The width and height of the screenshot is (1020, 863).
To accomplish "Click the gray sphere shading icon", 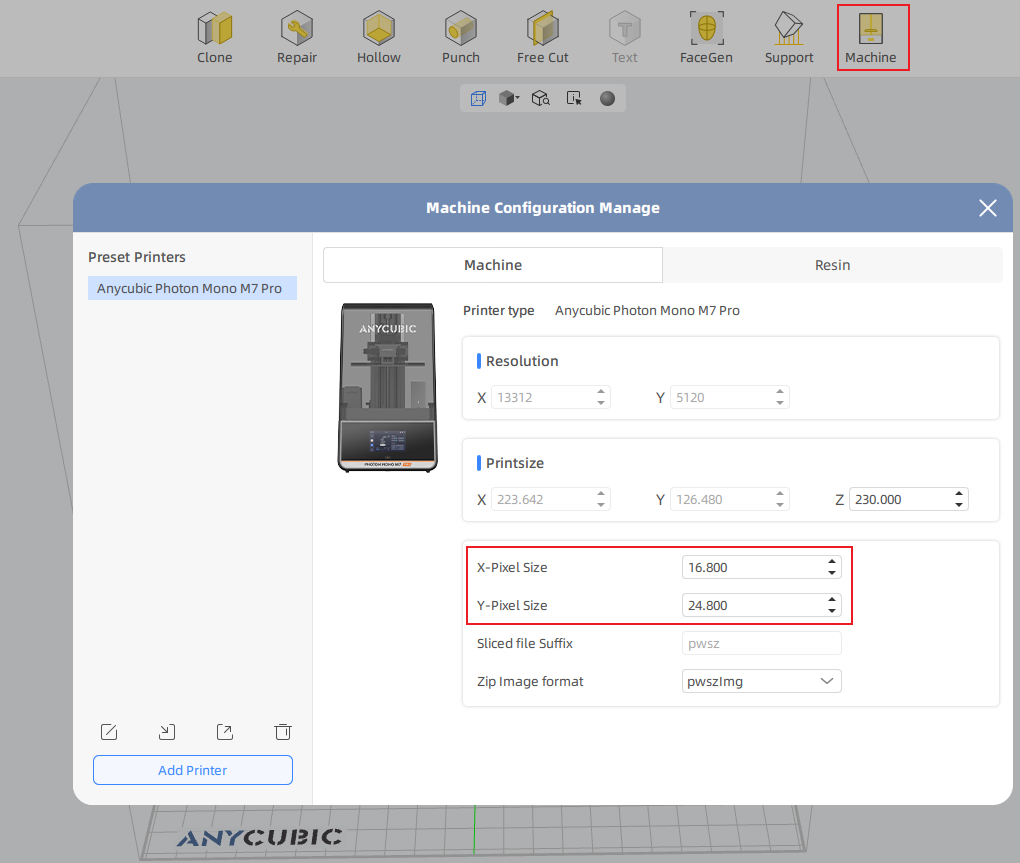I will [x=607, y=98].
